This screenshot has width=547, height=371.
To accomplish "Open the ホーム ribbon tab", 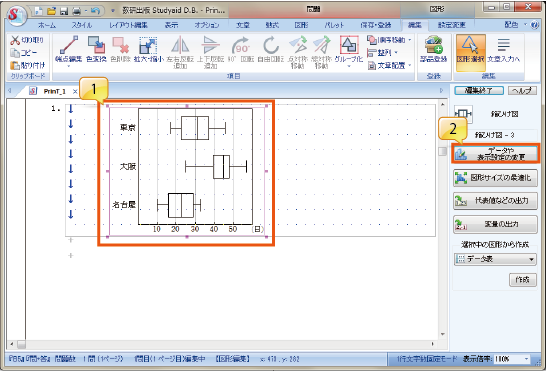I will [x=47, y=25].
